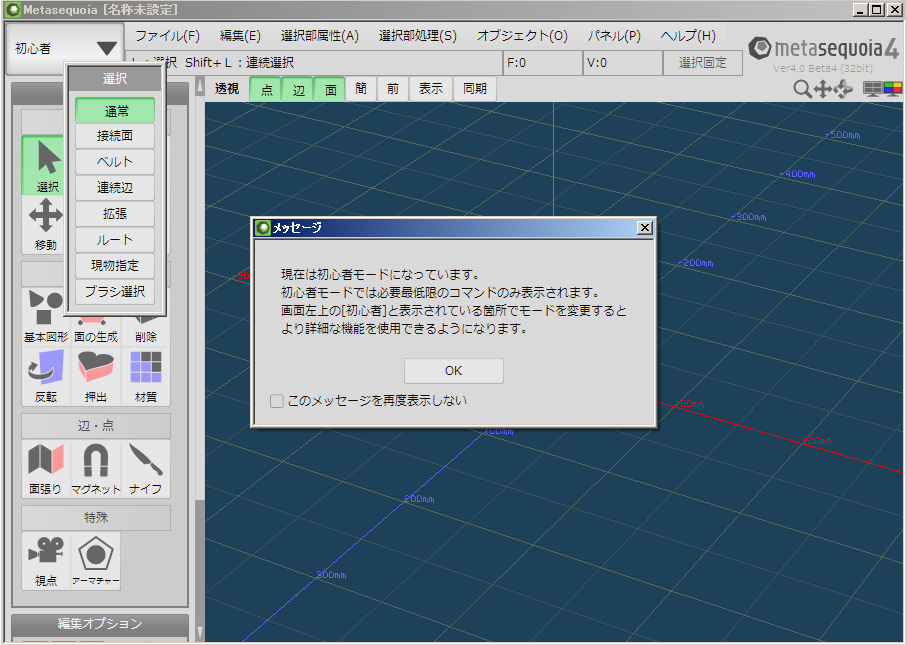This screenshot has width=907, height=645.
Task: Select the 反転 flip tool
Action: 46,376
